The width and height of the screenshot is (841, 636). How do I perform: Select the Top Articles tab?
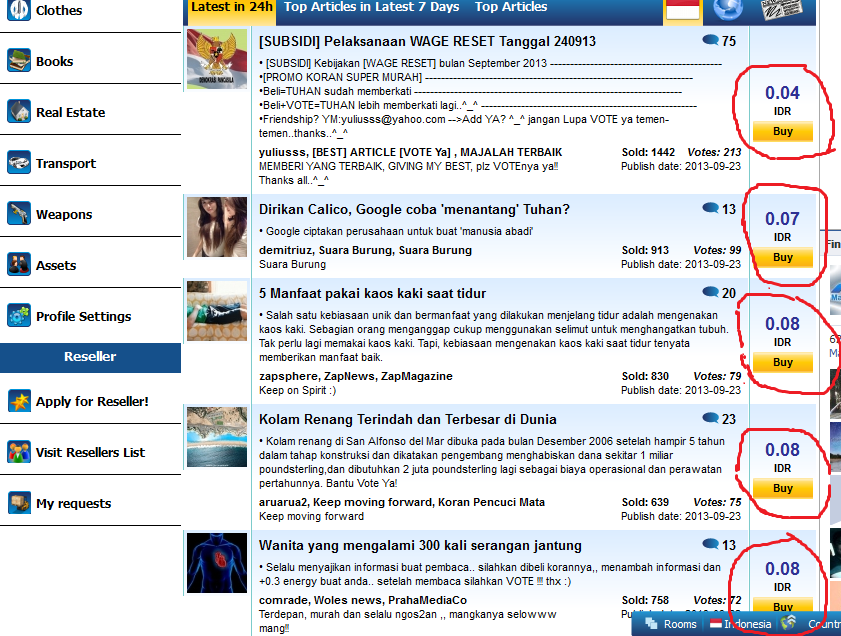pos(511,7)
